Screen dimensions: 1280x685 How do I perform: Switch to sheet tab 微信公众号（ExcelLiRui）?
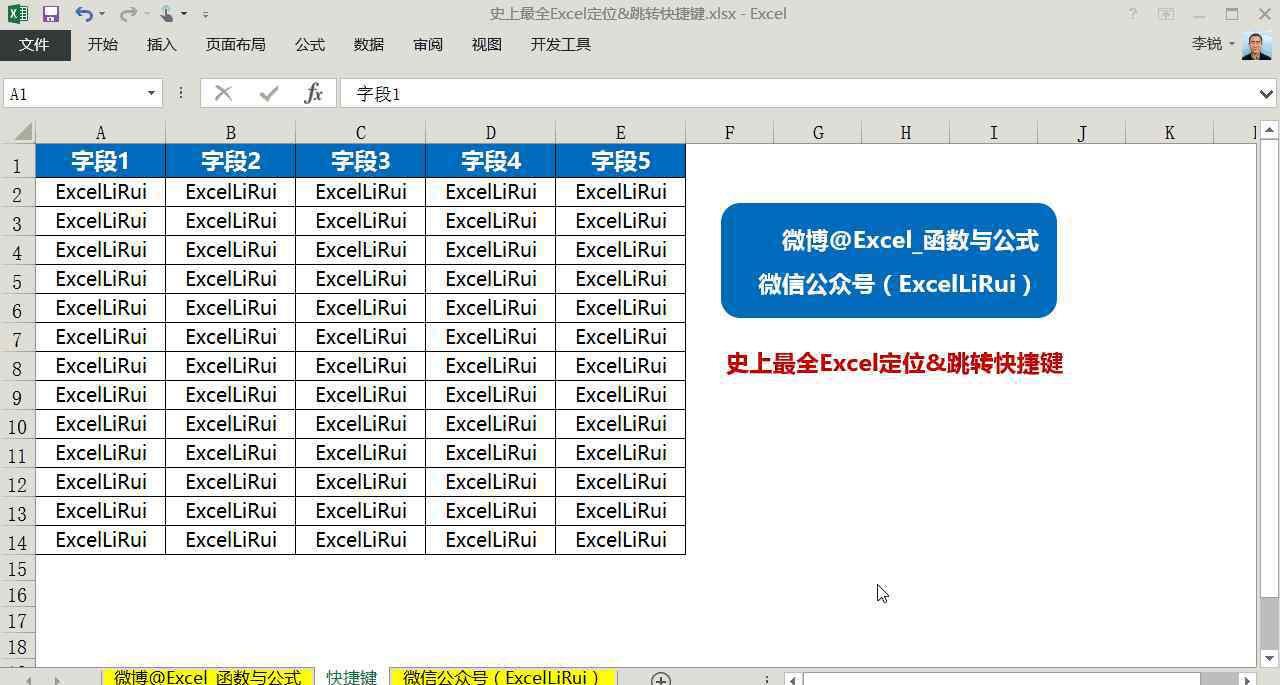[x=502, y=677]
